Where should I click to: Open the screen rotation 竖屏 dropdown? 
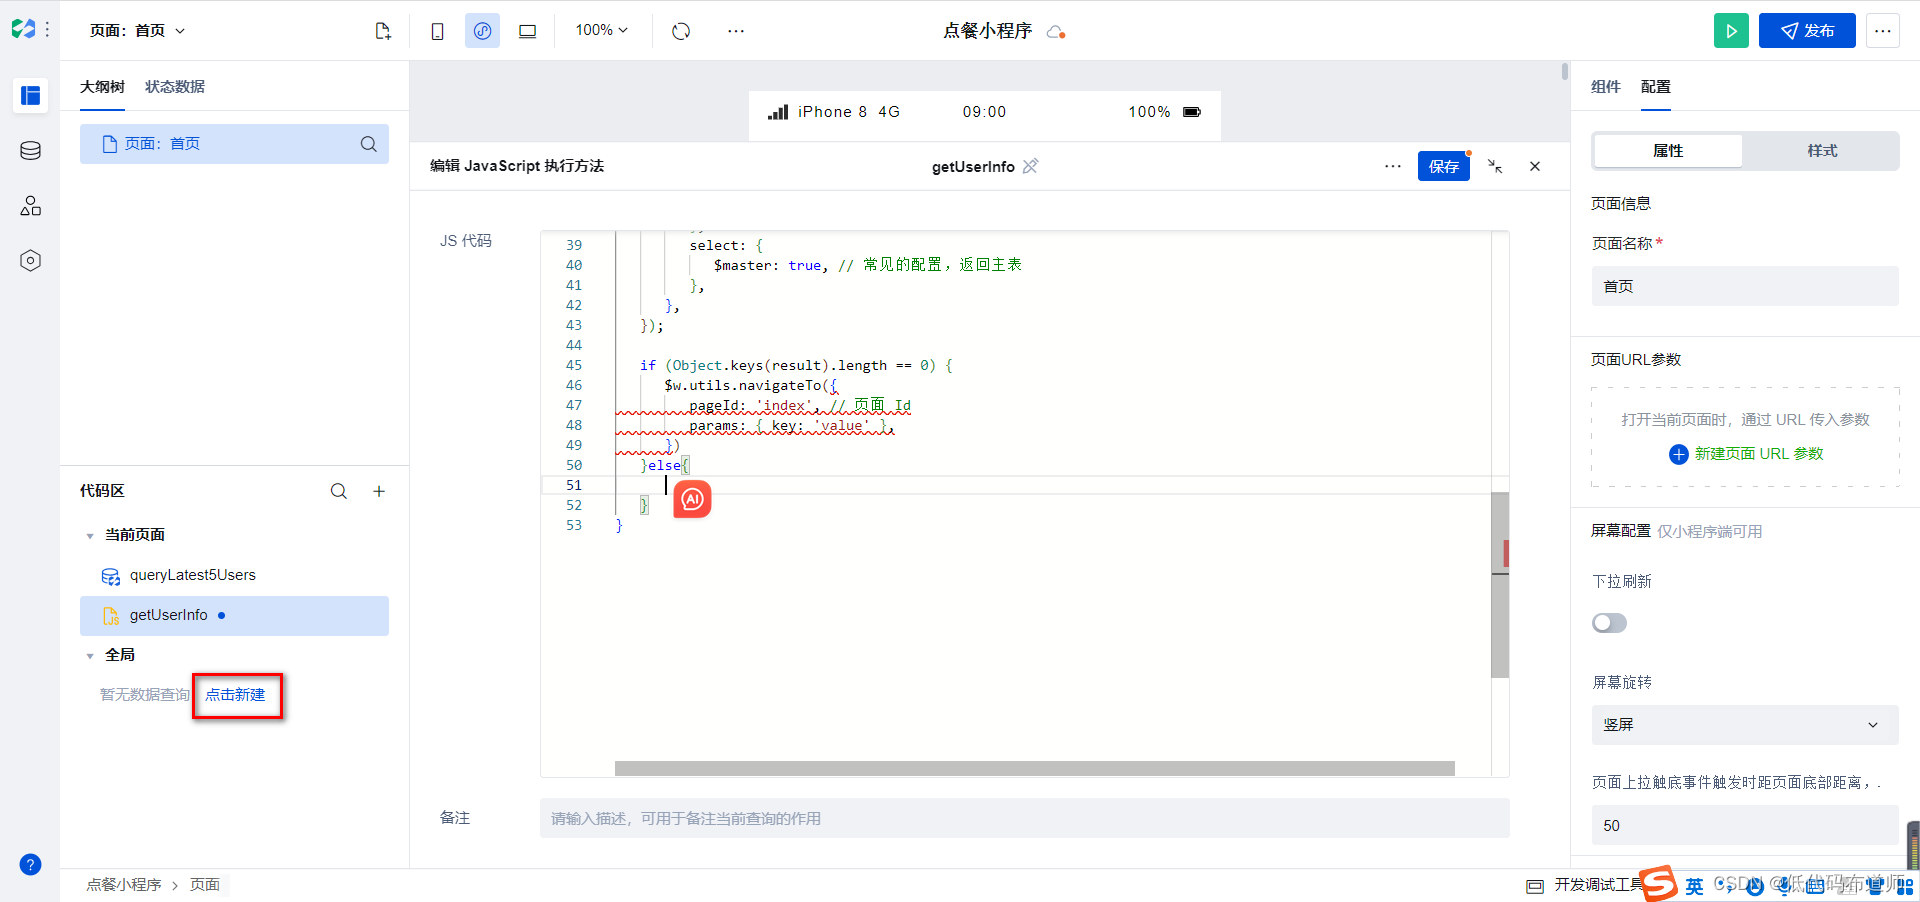(1745, 725)
